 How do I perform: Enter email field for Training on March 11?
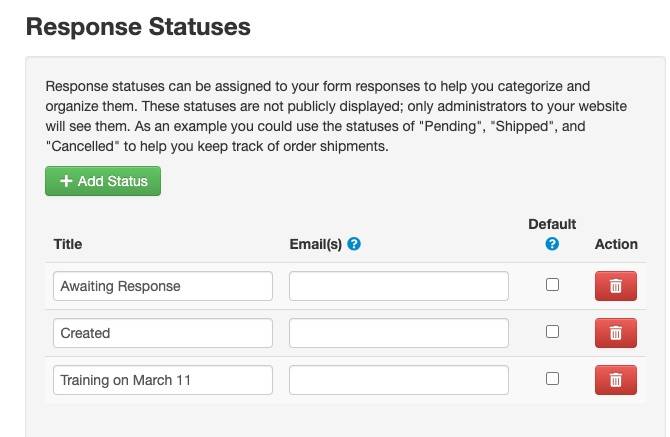[399, 380]
